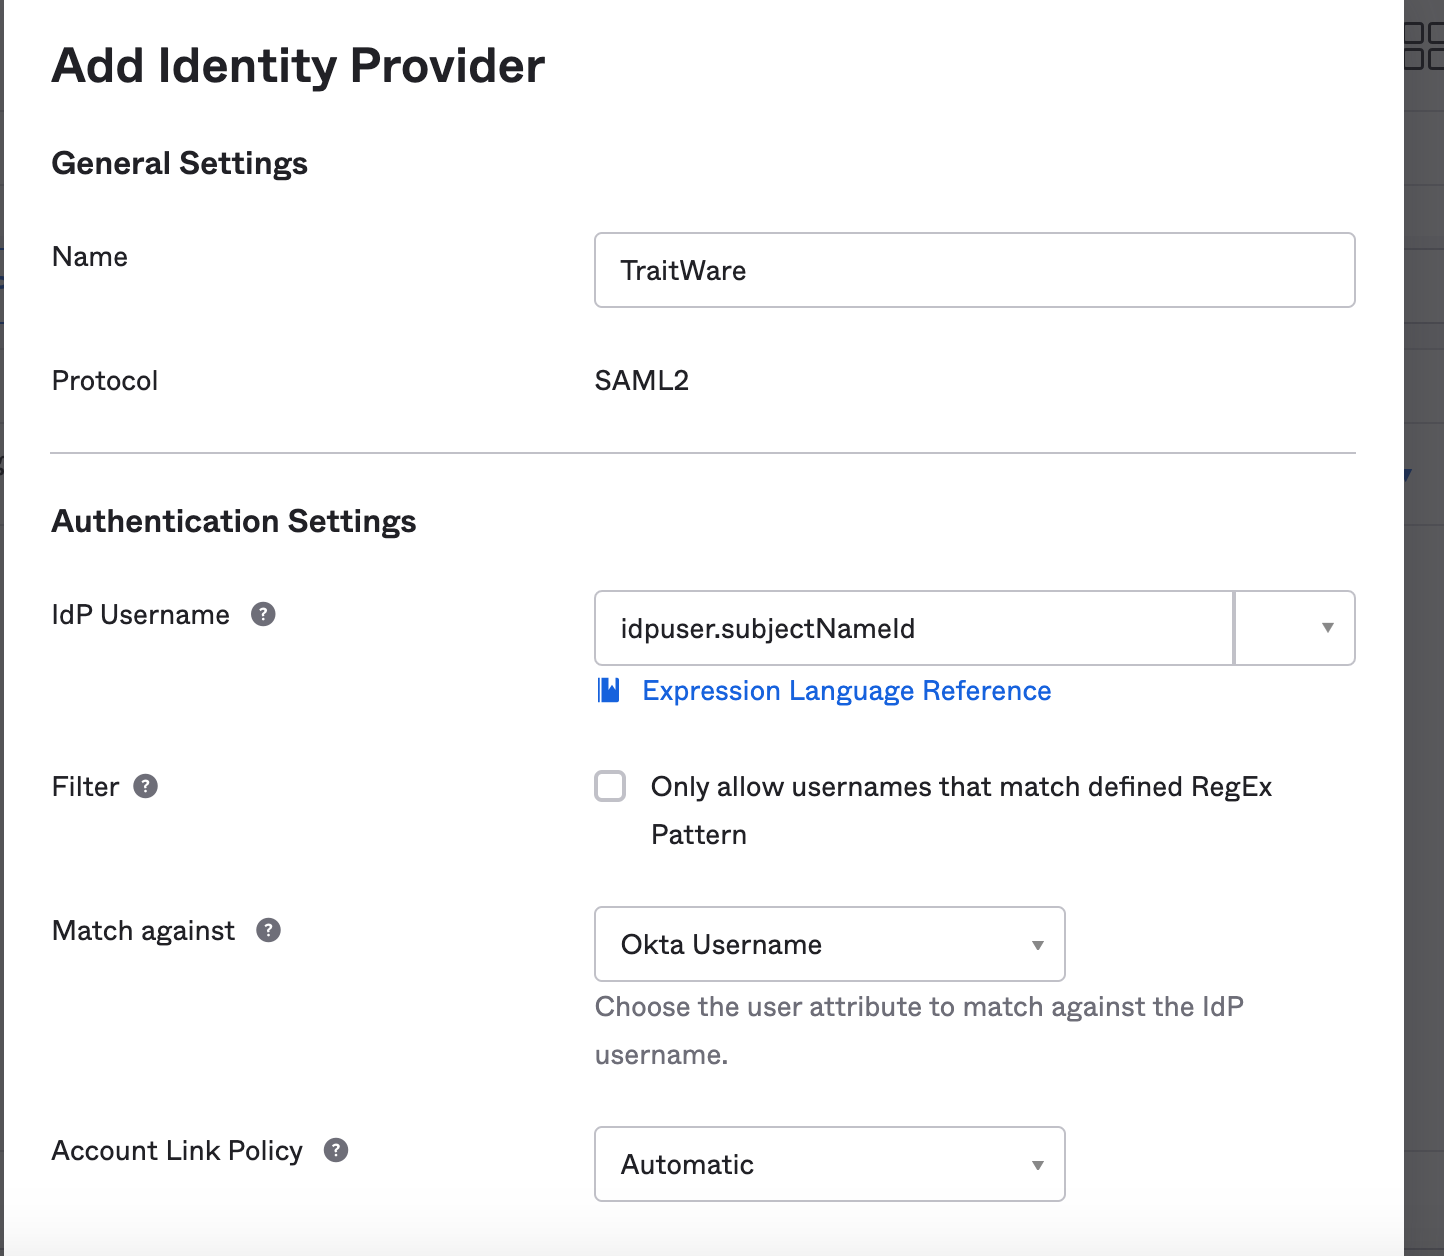Open the Expression Language Reference link
Viewport: 1444px width, 1256px height.
[x=846, y=690]
